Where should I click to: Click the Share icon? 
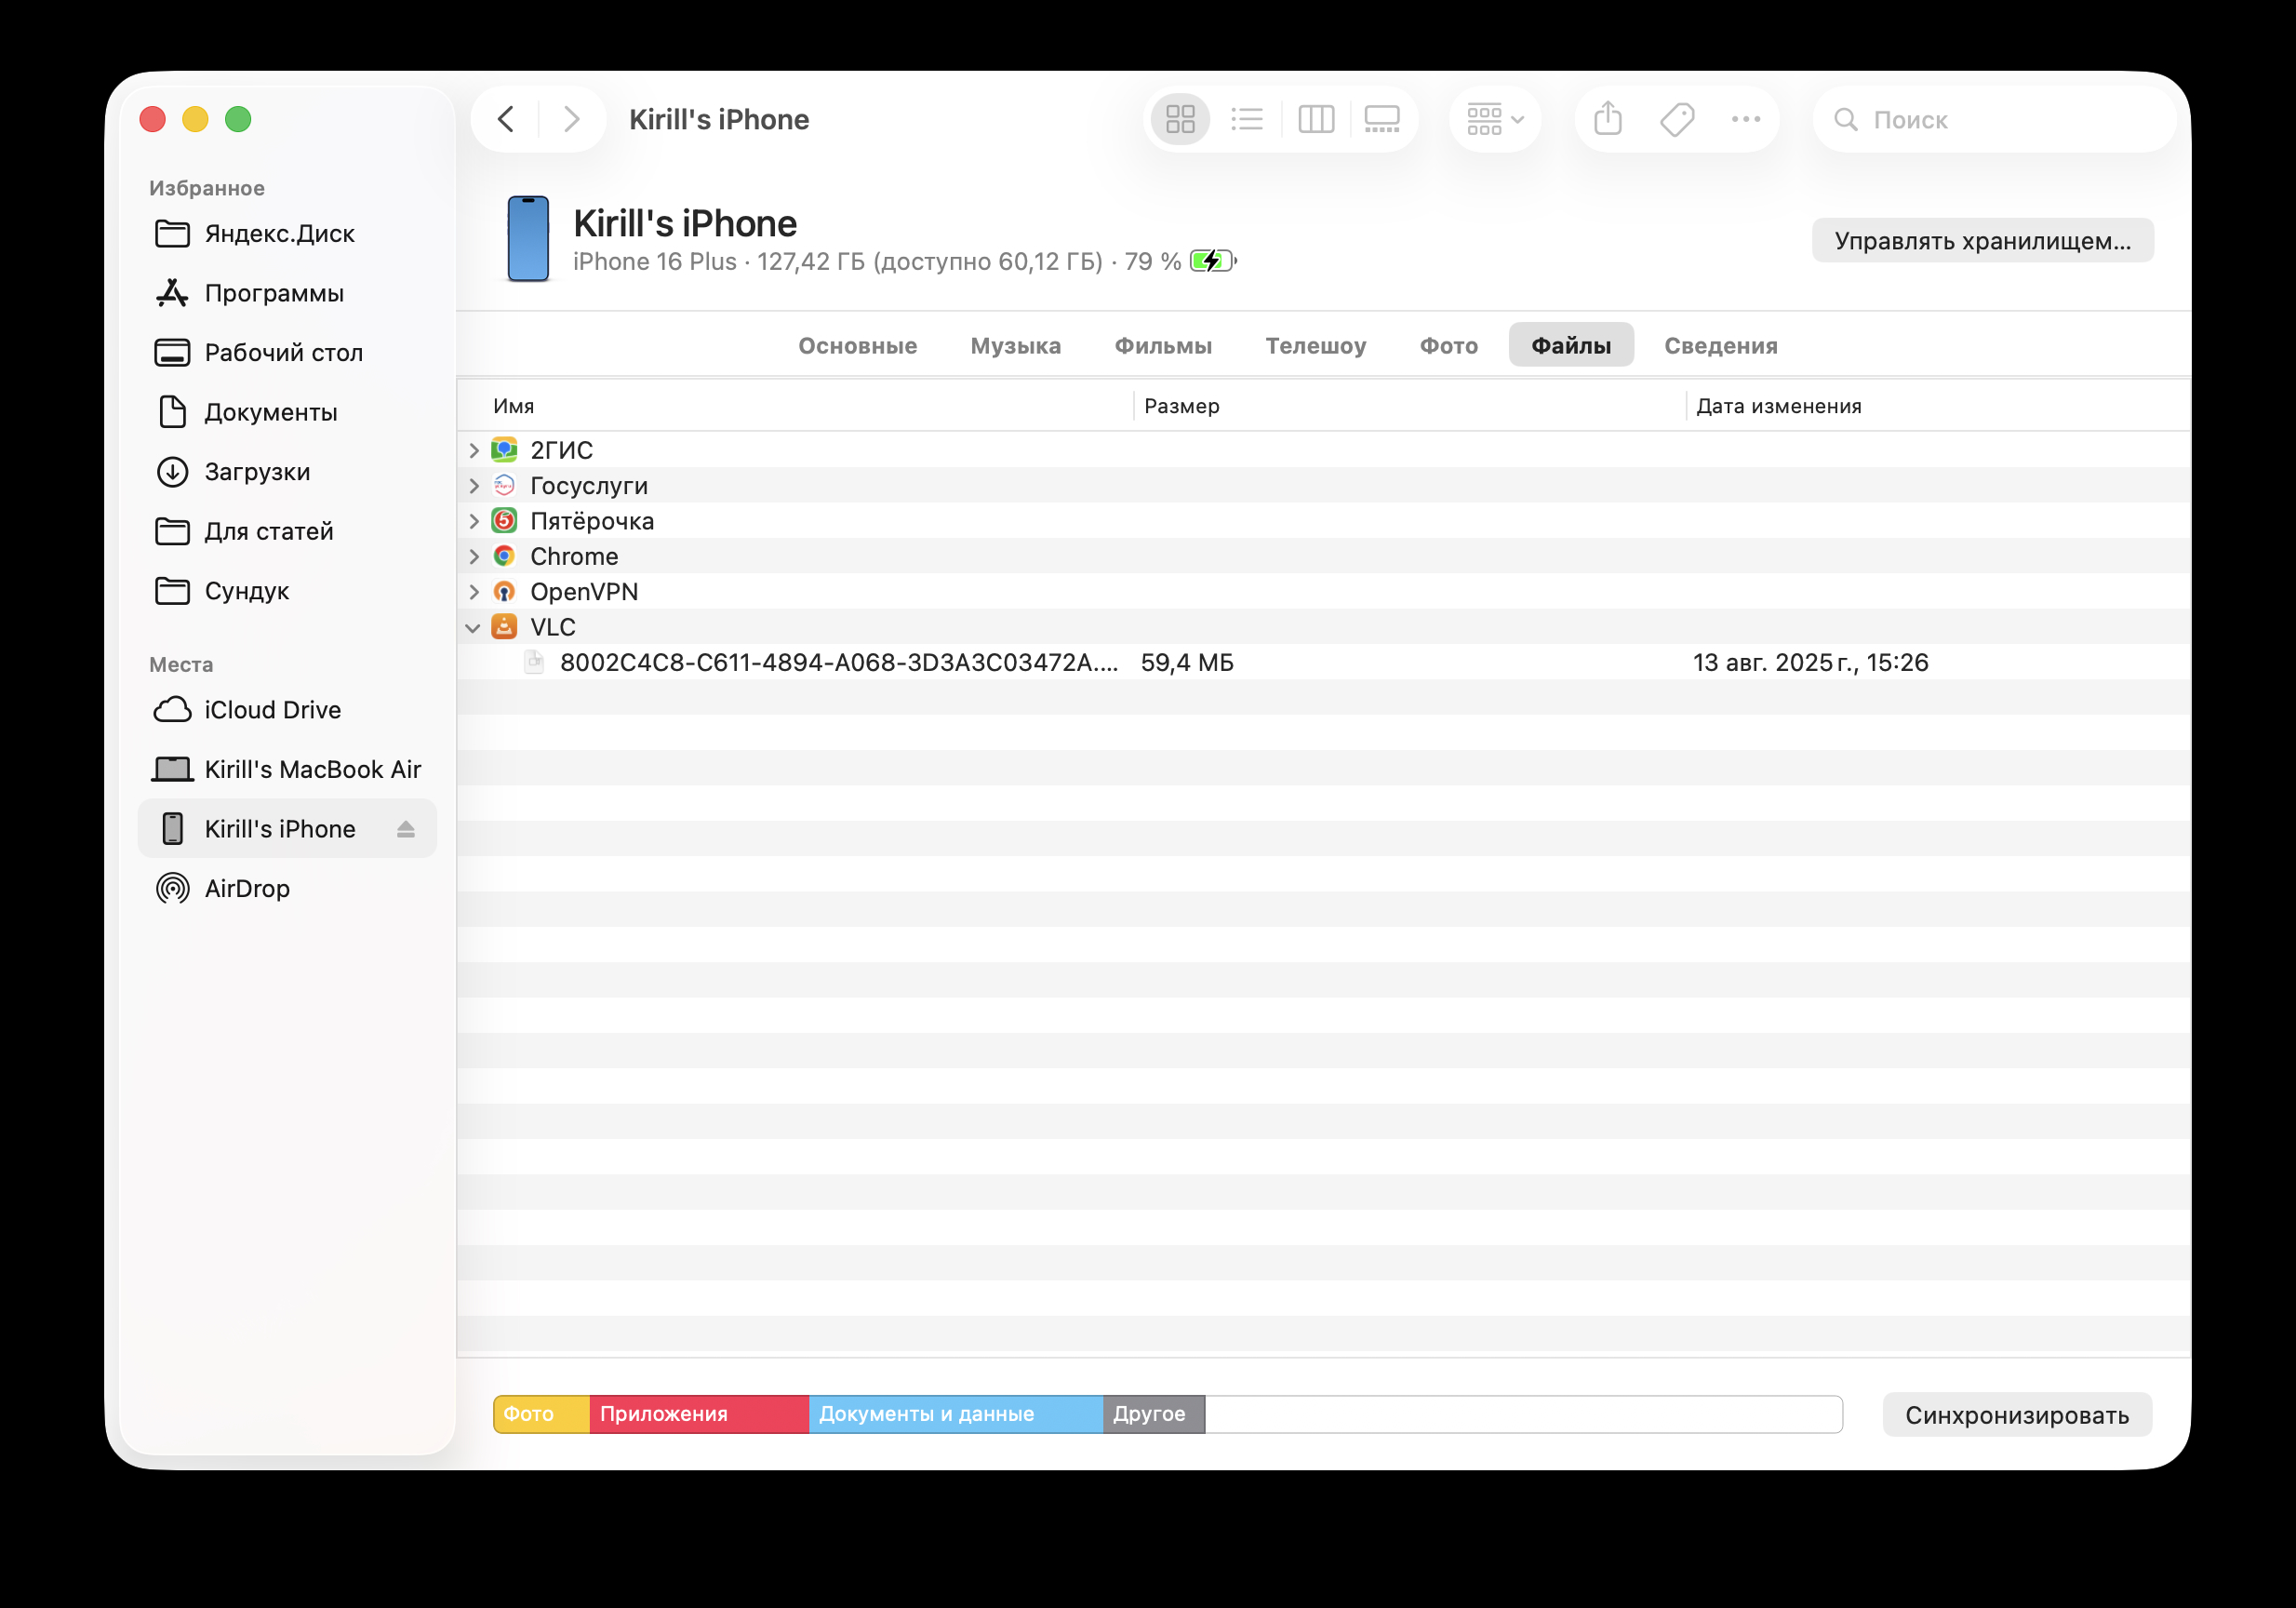point(1607,119)
